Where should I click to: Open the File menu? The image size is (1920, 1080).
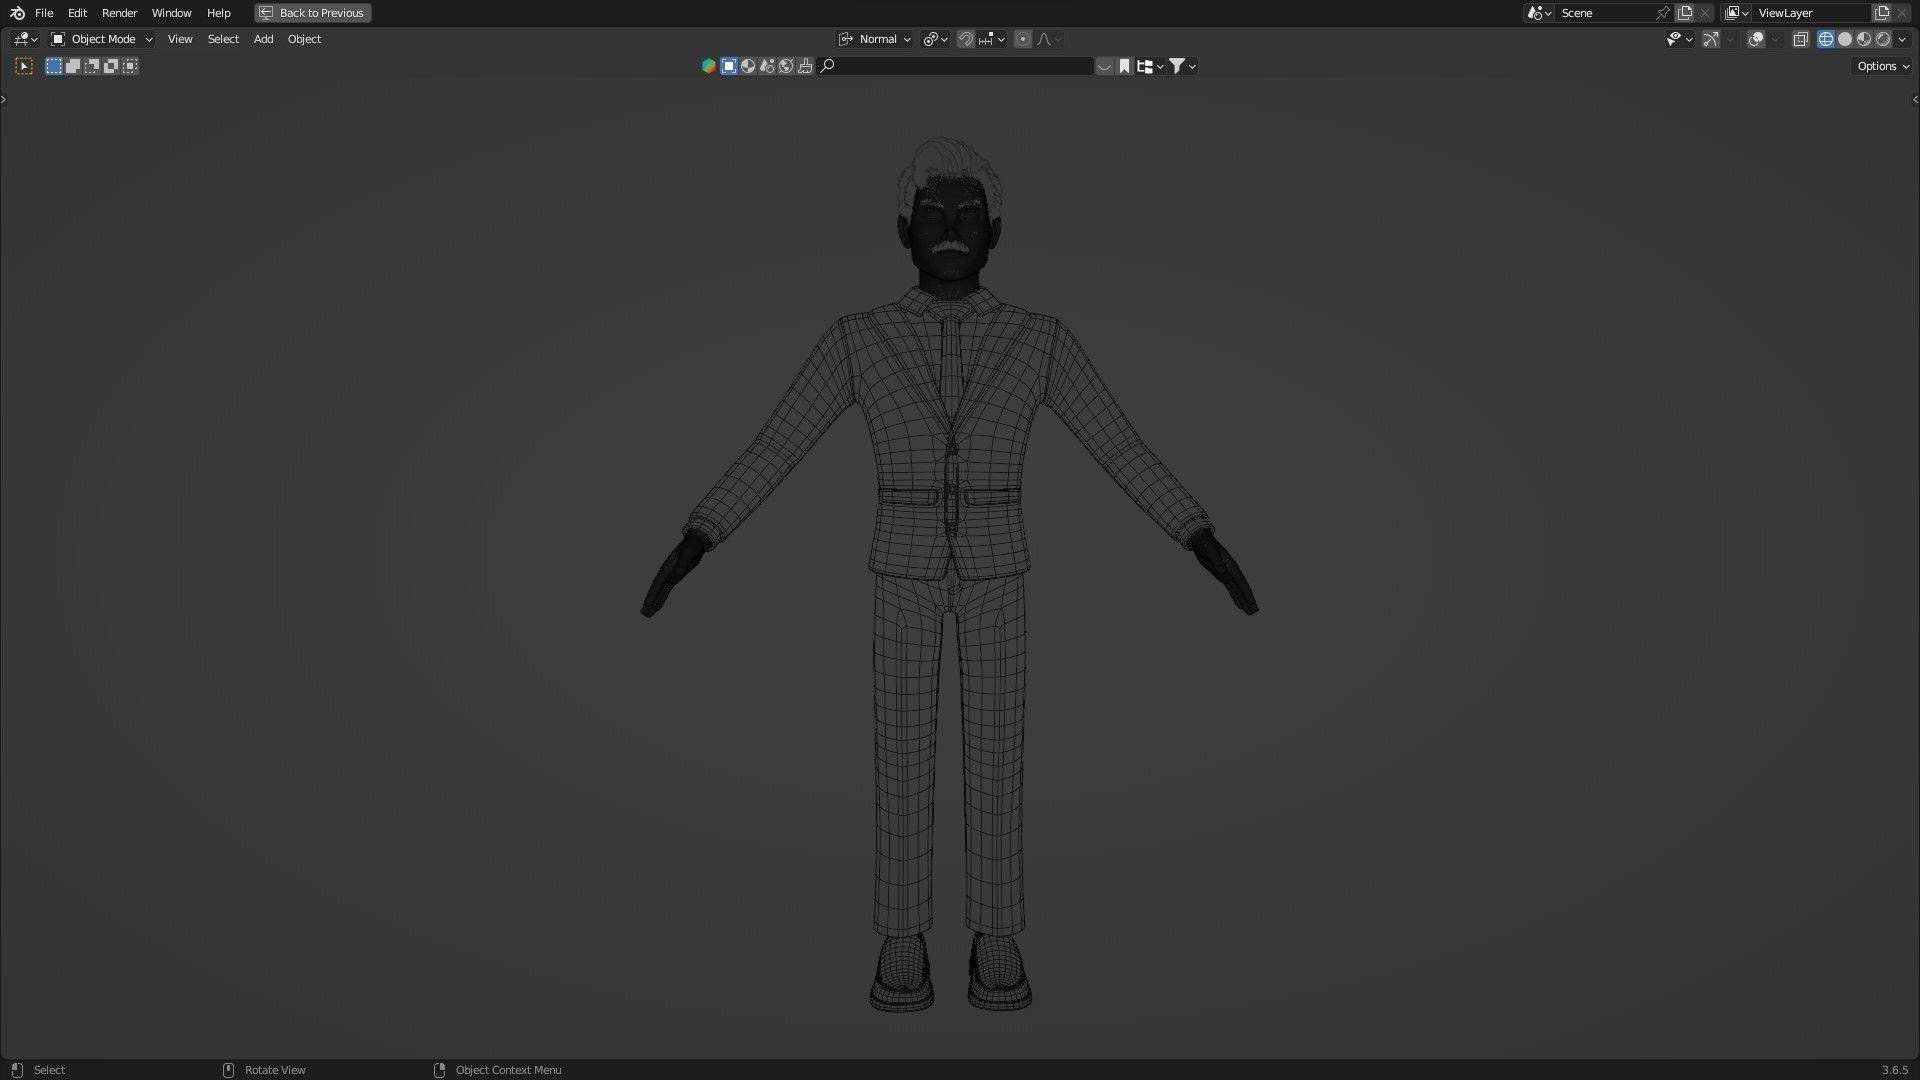tap(44, 13)
